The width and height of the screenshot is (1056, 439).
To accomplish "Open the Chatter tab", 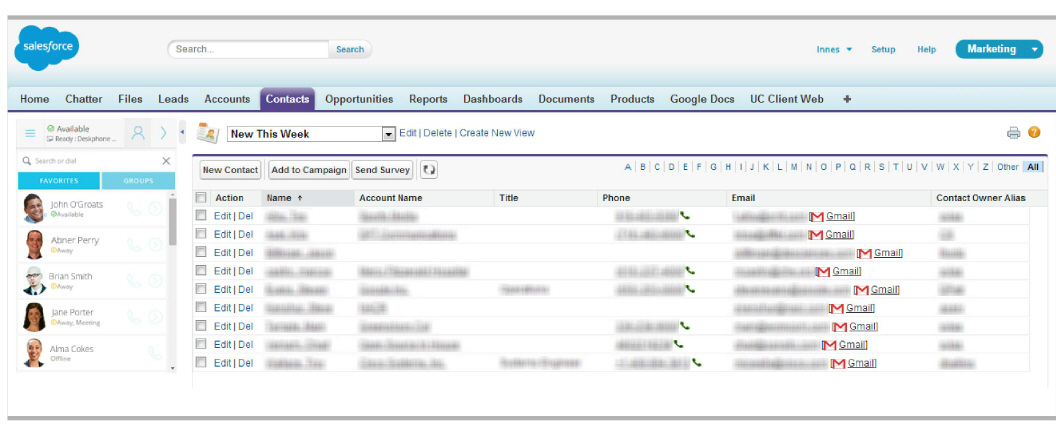I will pyautogui.click(x=84, y=99).
